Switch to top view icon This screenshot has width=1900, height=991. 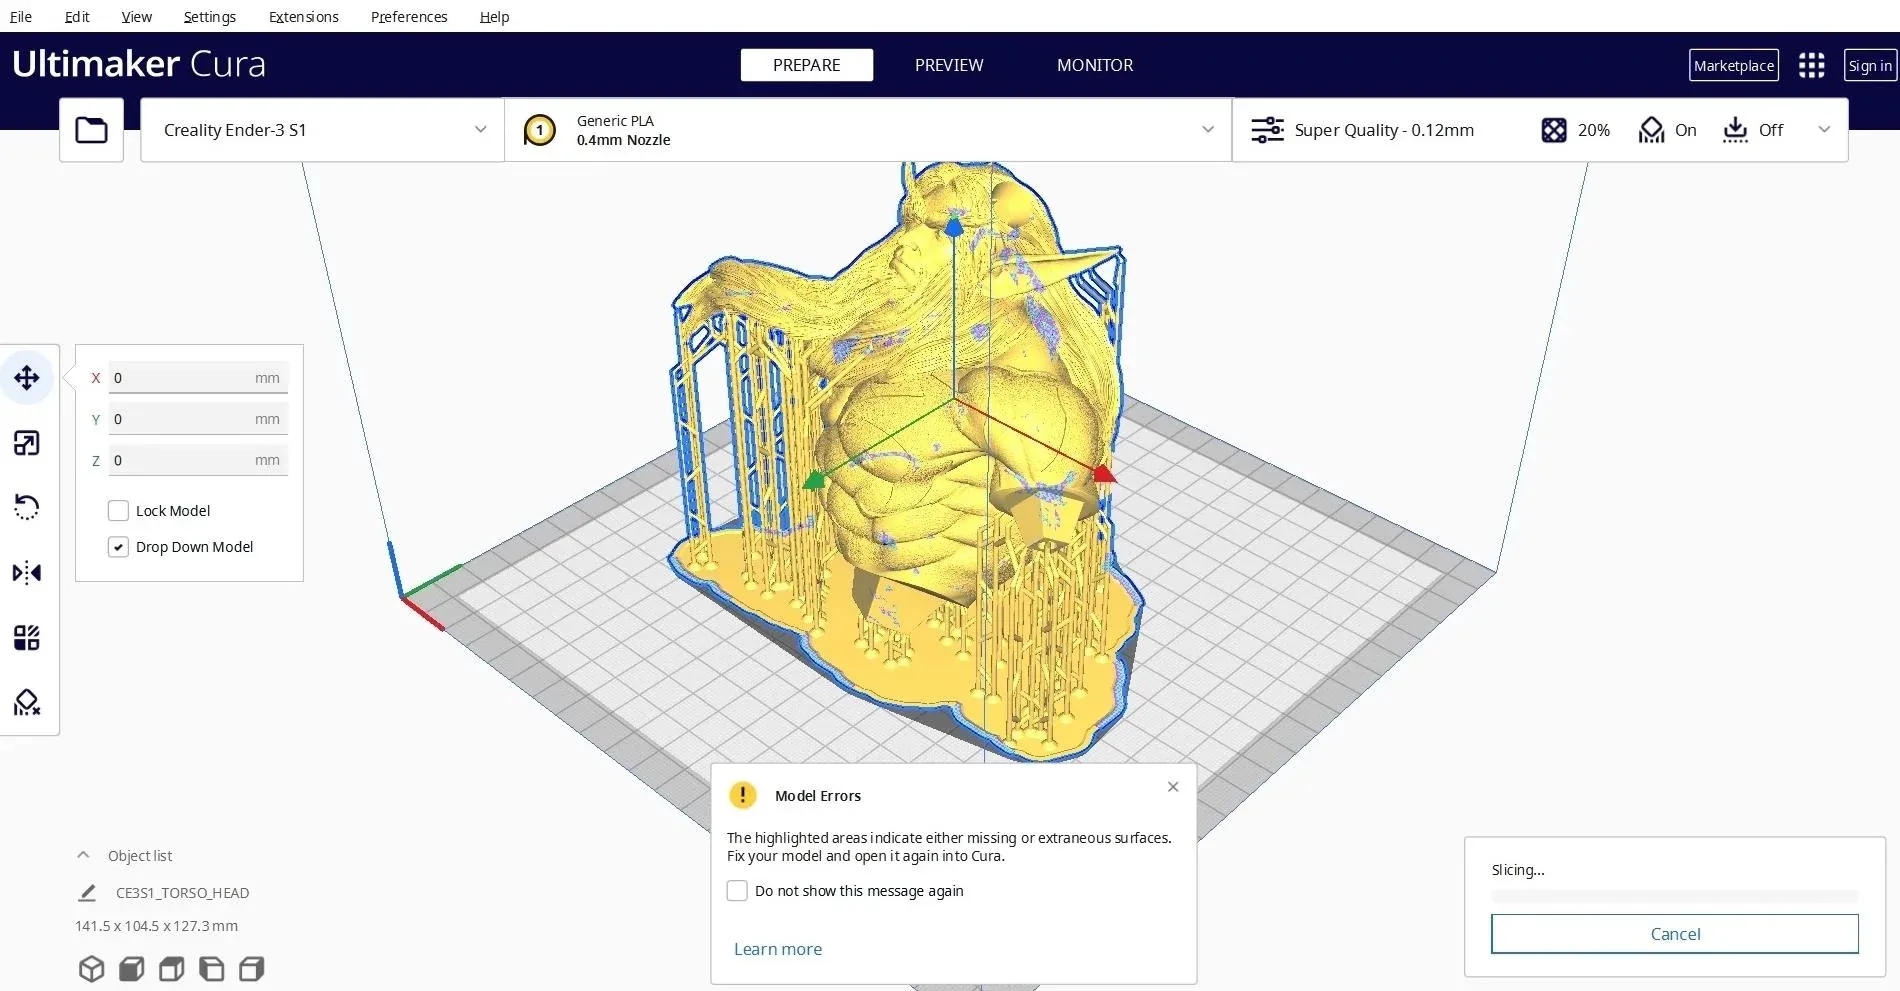coord(171,969)
